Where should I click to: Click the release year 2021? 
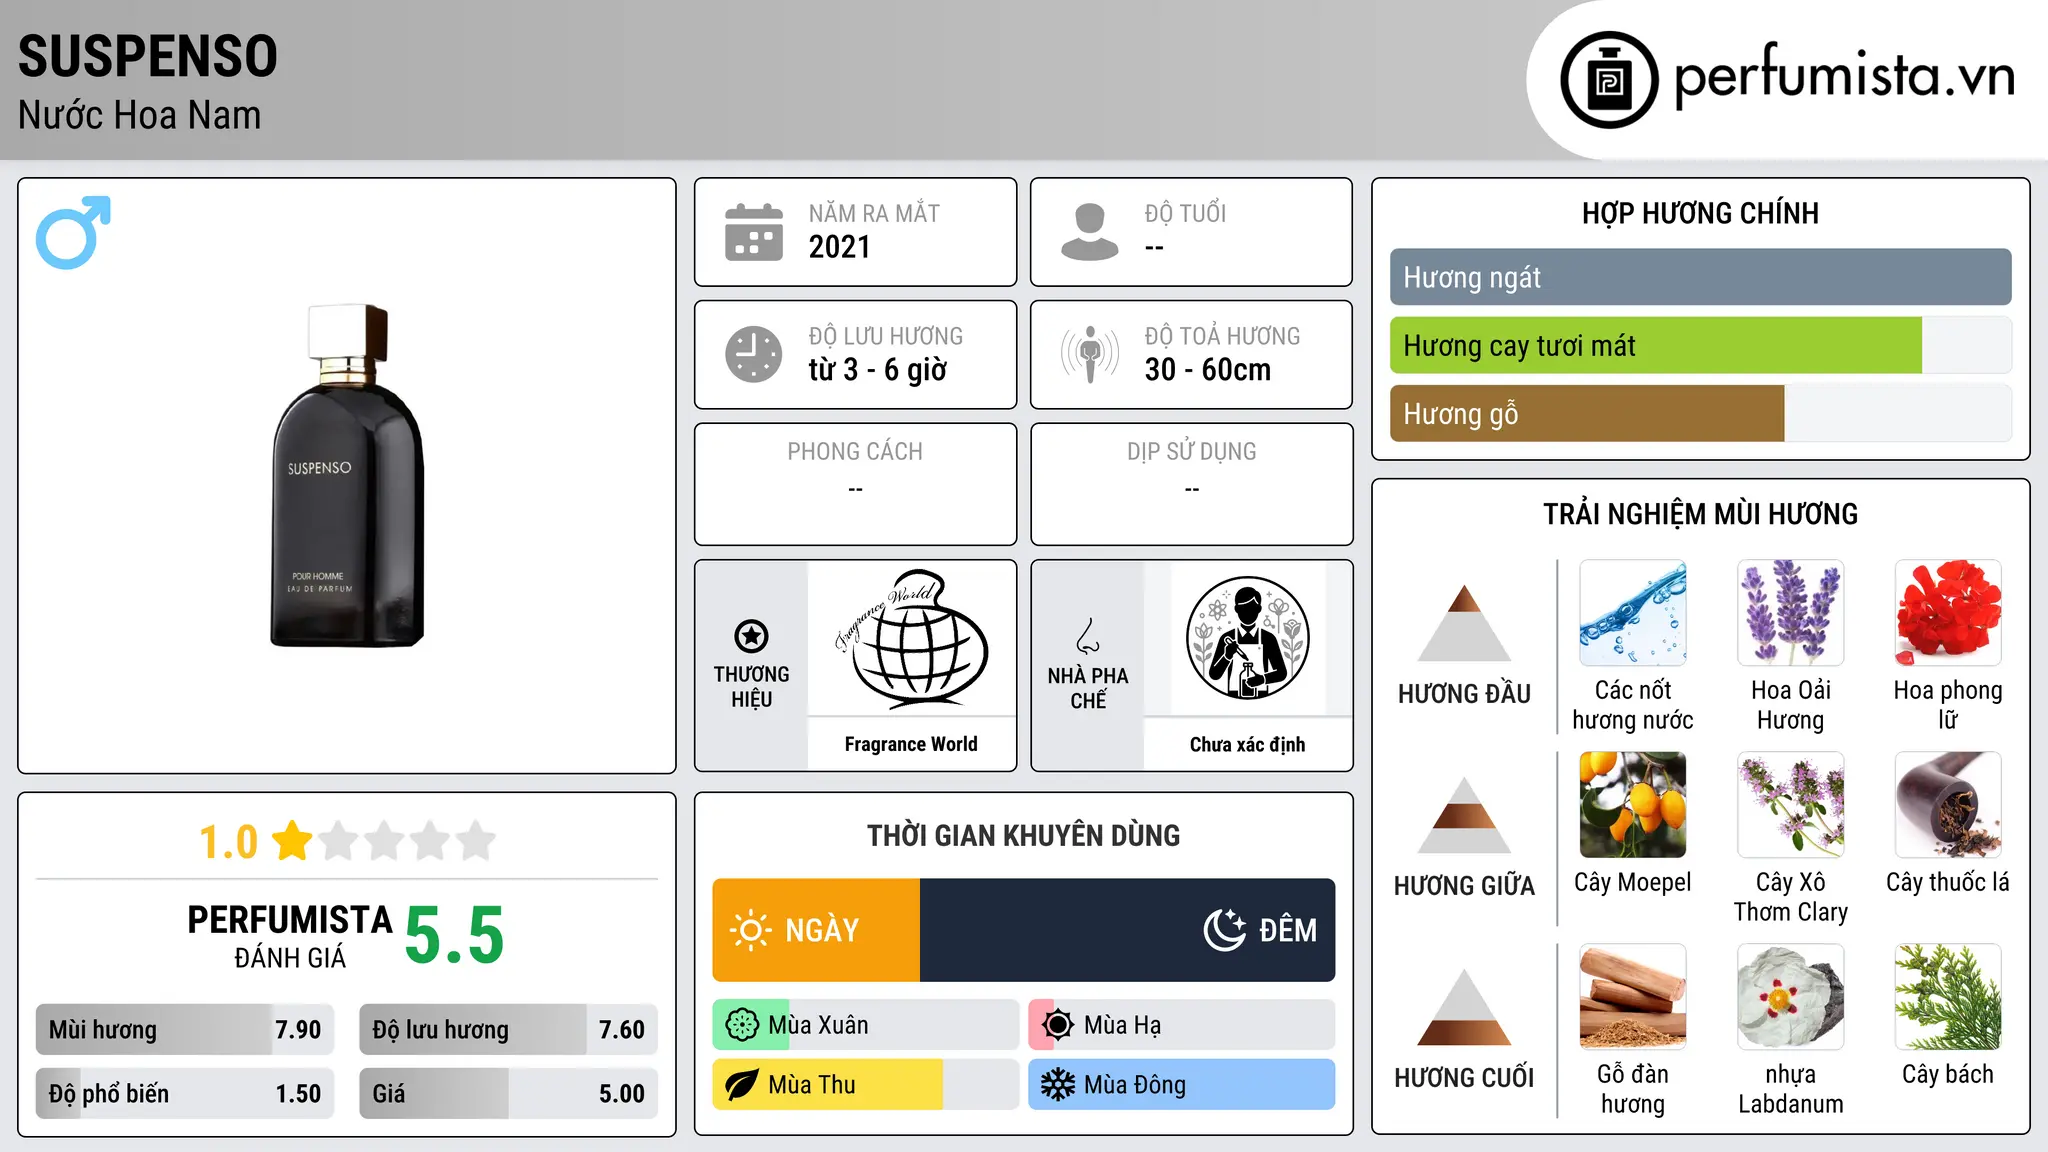tap(839, 247)
